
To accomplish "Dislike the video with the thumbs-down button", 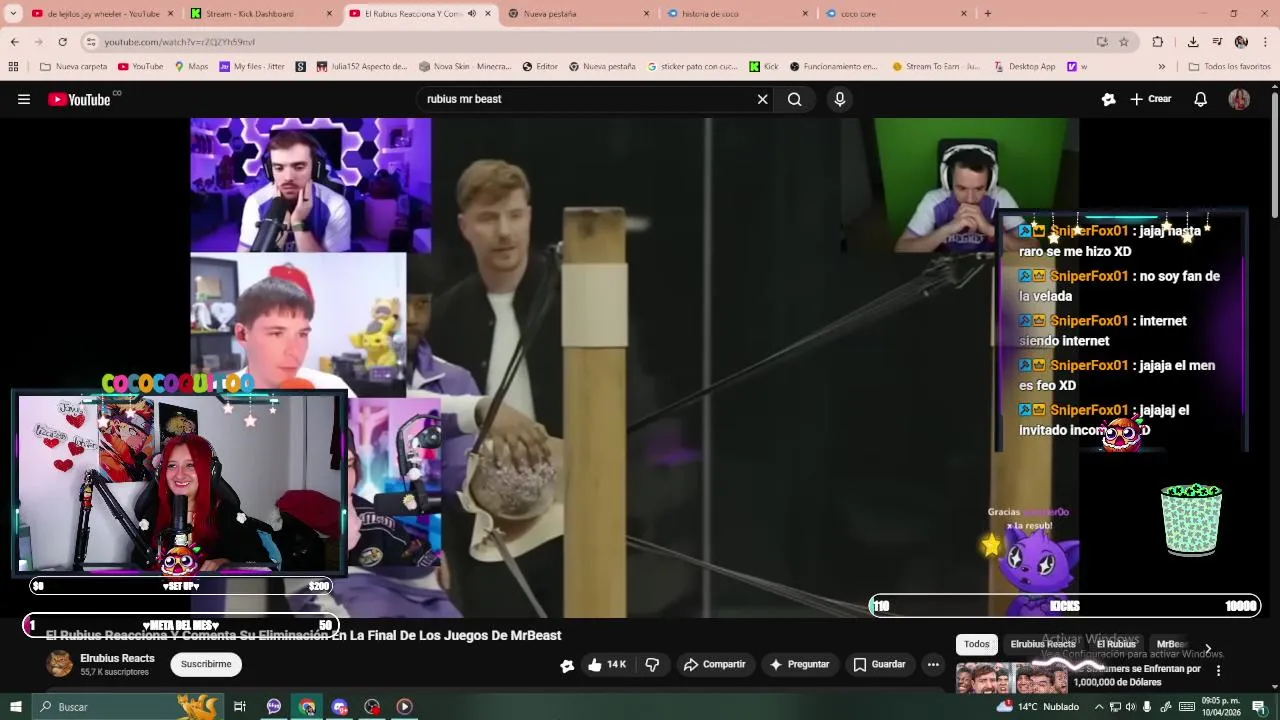I will [x=652, y=665].
